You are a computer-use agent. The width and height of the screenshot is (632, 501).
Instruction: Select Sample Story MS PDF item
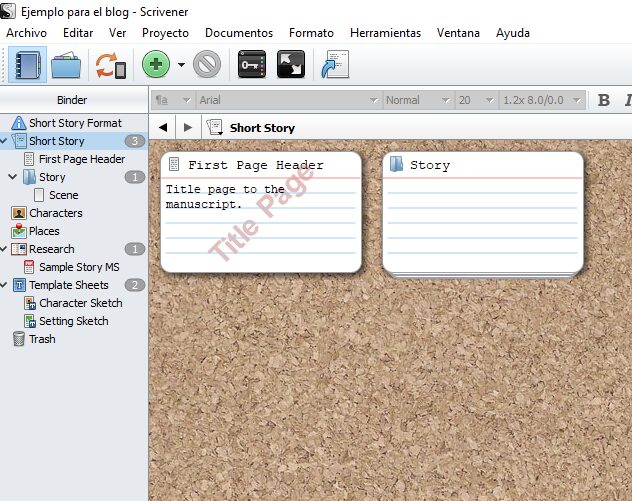(x=79, y=267)
